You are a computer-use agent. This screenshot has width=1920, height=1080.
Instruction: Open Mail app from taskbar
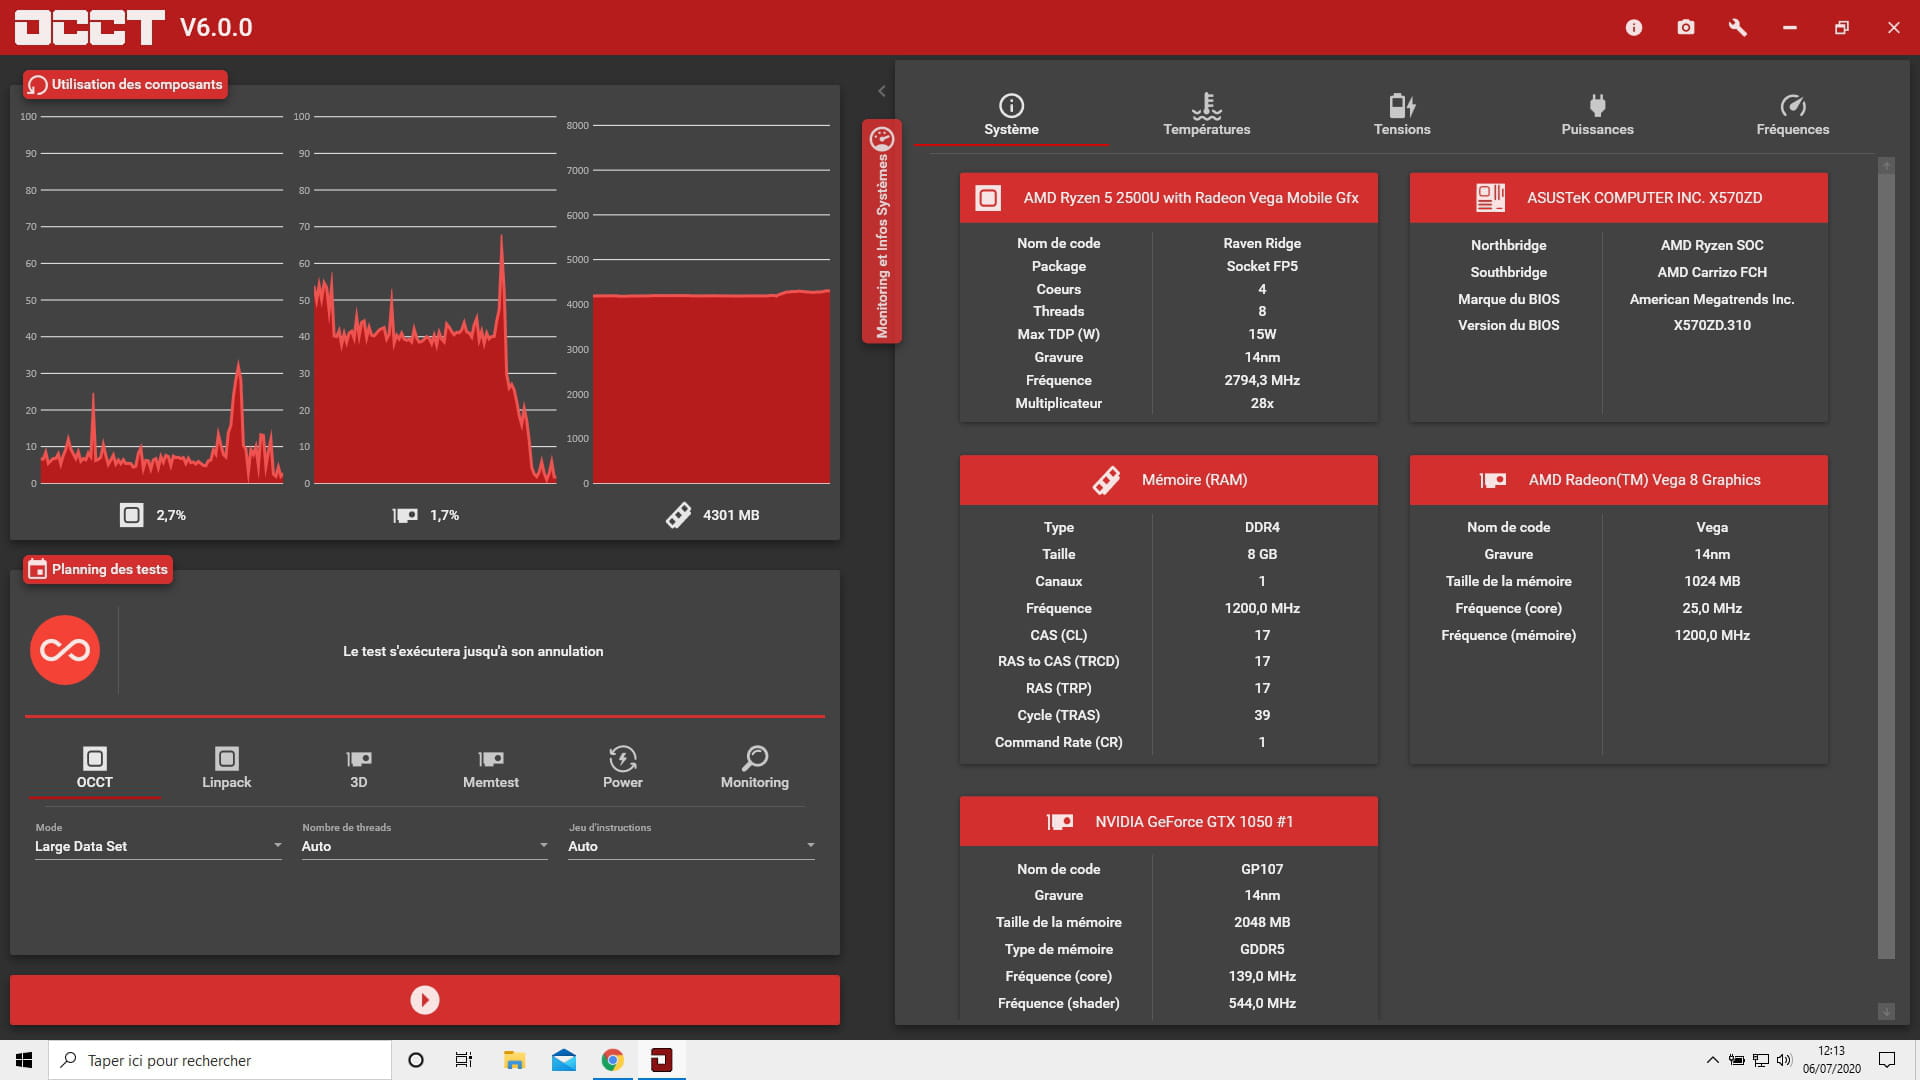[564, 1060]
